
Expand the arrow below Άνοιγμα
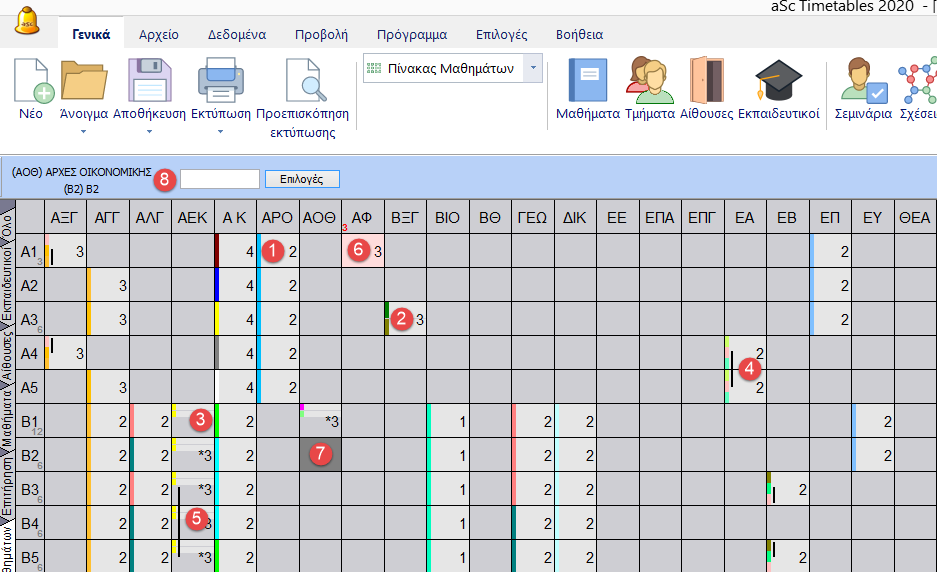(83, 131)
